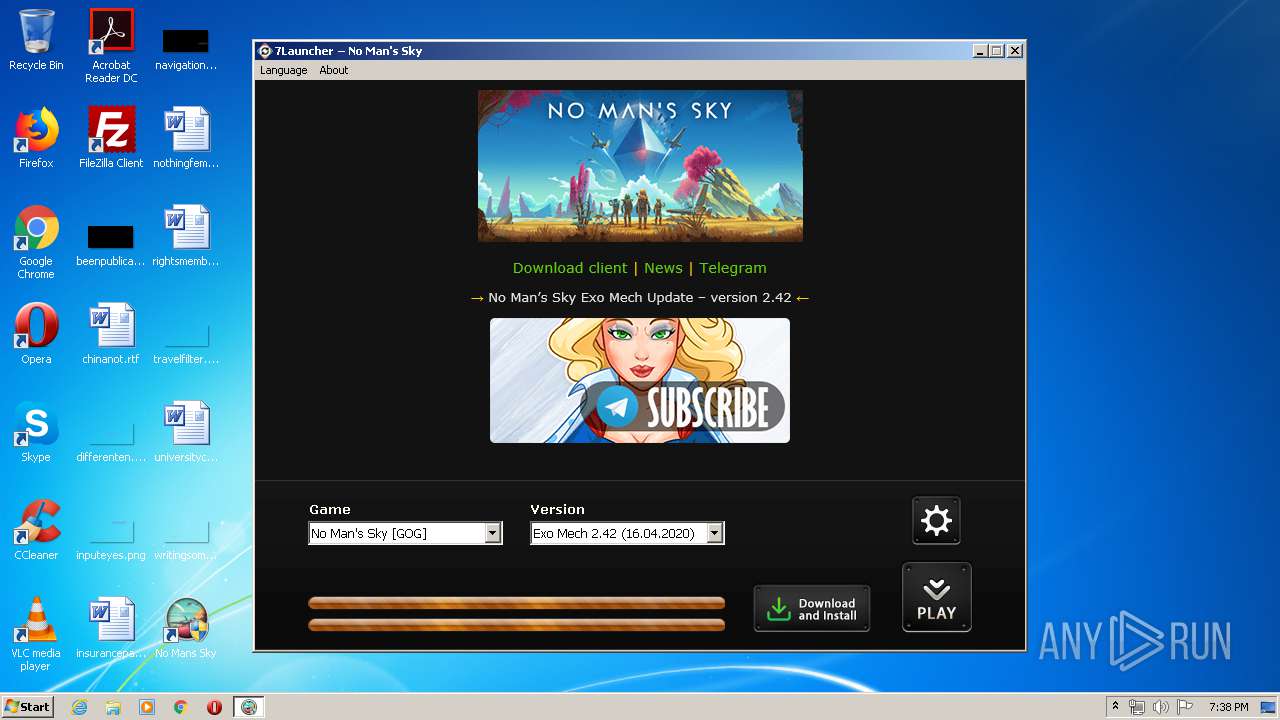Image resolution: width=1280 pixels, height=720 pixels.
Task: Select VLC media player desktop icon
Action: 36,634
